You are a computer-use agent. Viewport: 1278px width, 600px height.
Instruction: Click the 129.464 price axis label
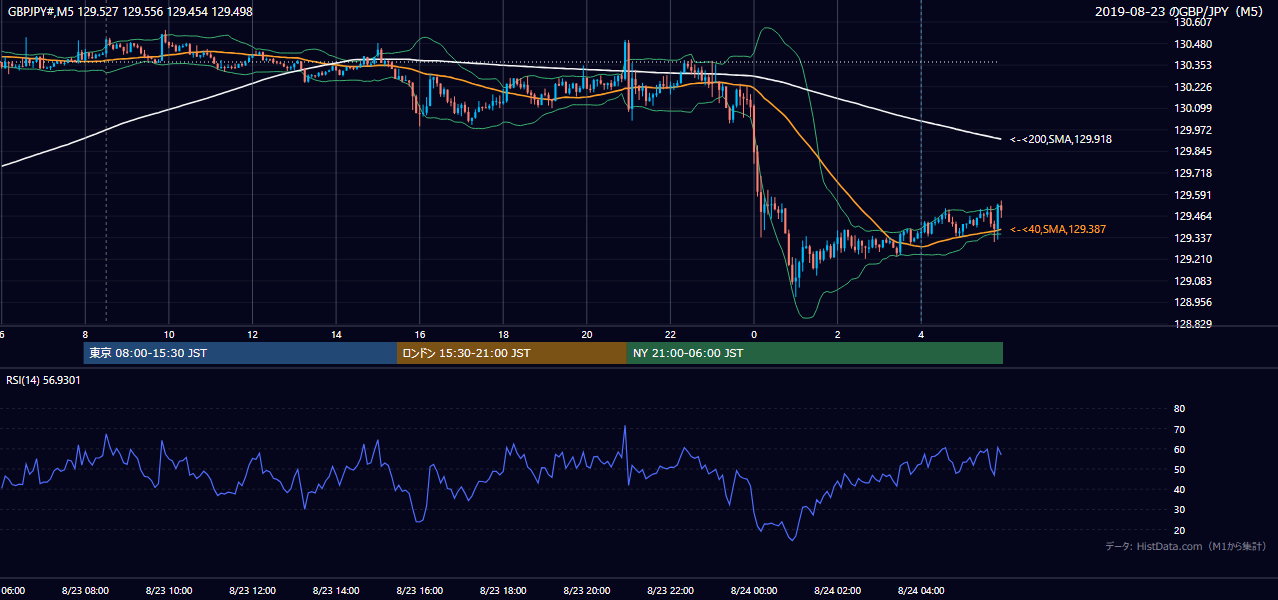pos(1193,216)
